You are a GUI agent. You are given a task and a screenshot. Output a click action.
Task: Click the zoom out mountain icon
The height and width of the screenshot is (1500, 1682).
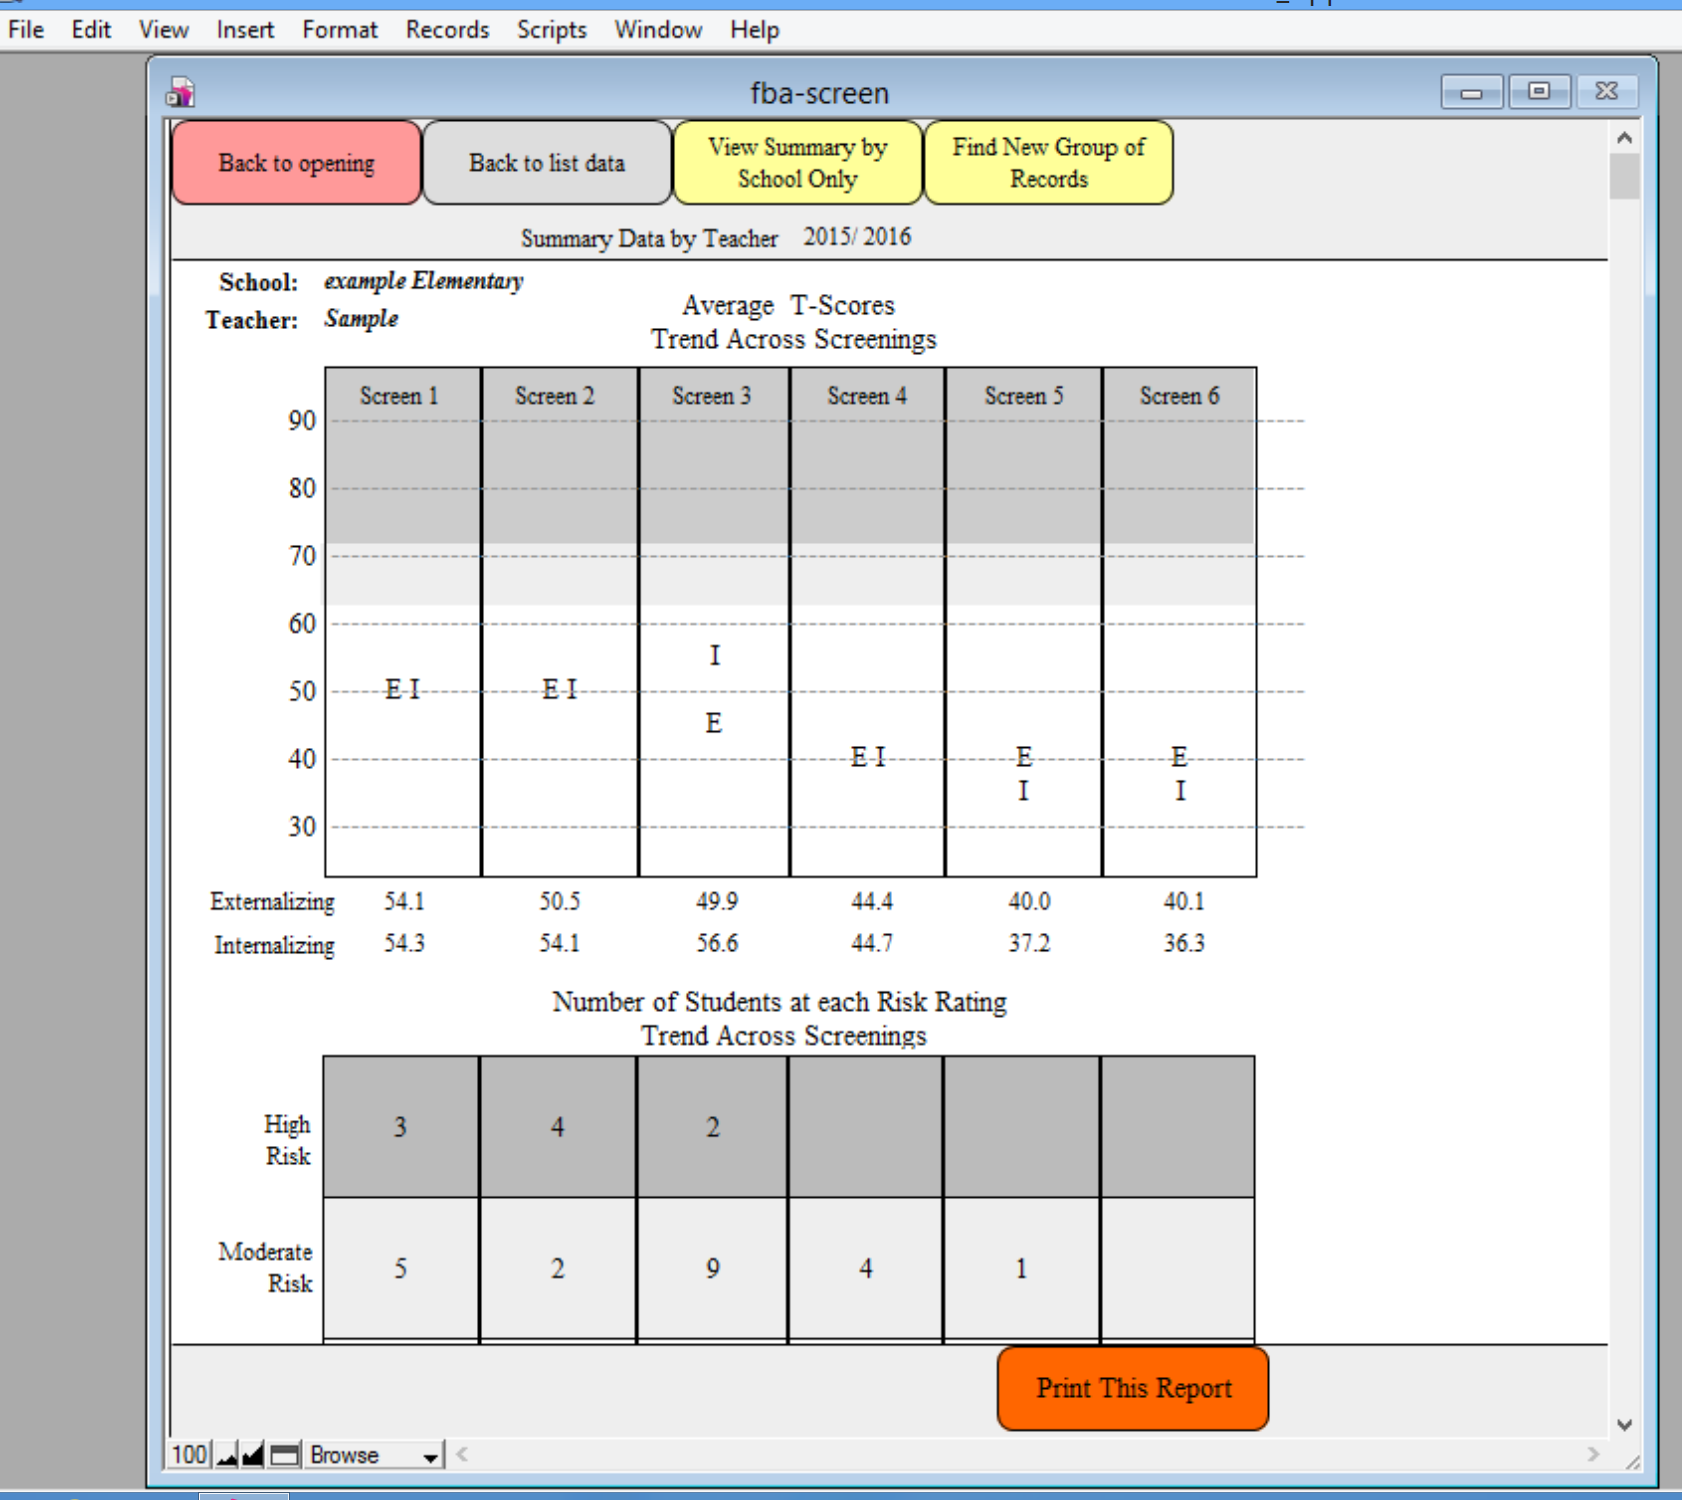(226, 1455)
